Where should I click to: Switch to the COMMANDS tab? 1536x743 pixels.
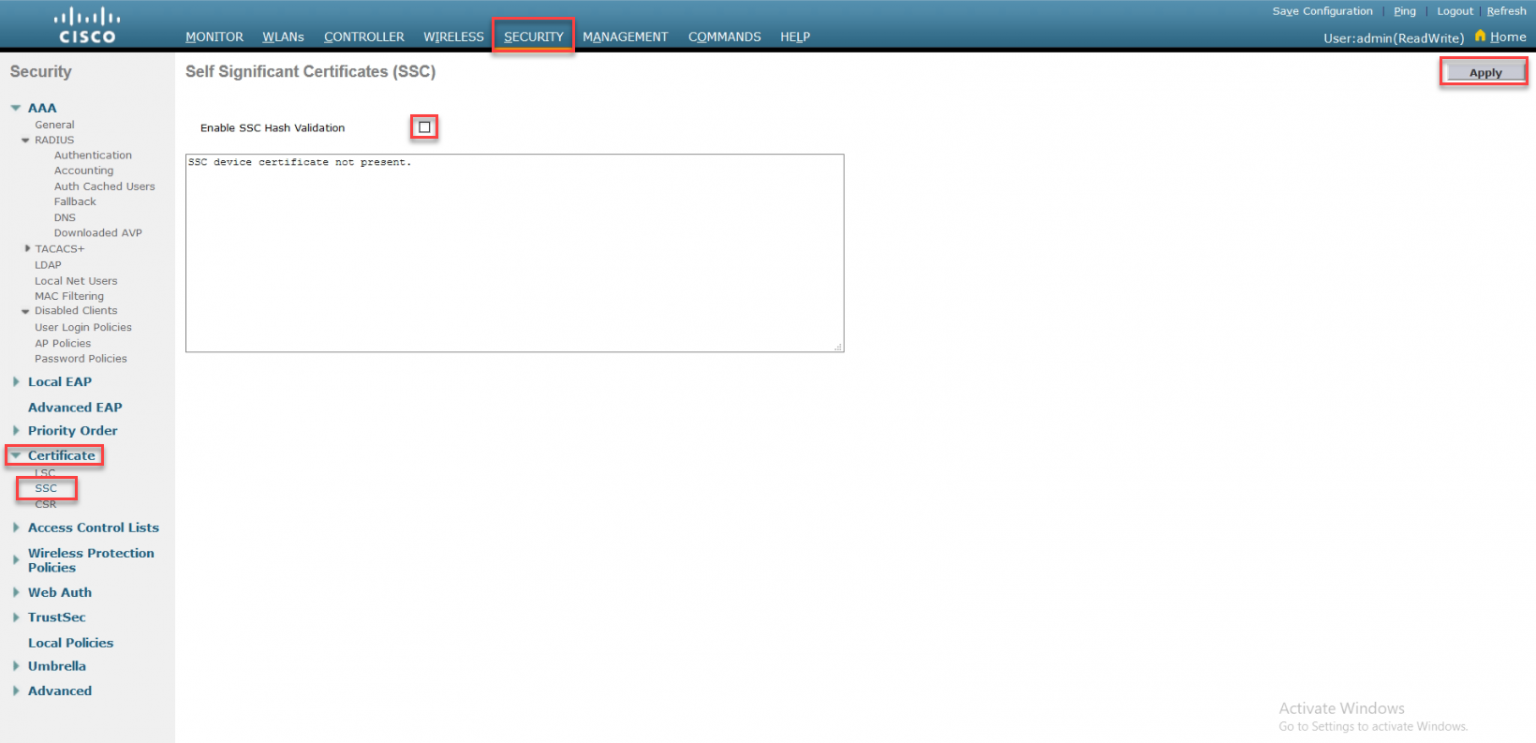point(724,36)
